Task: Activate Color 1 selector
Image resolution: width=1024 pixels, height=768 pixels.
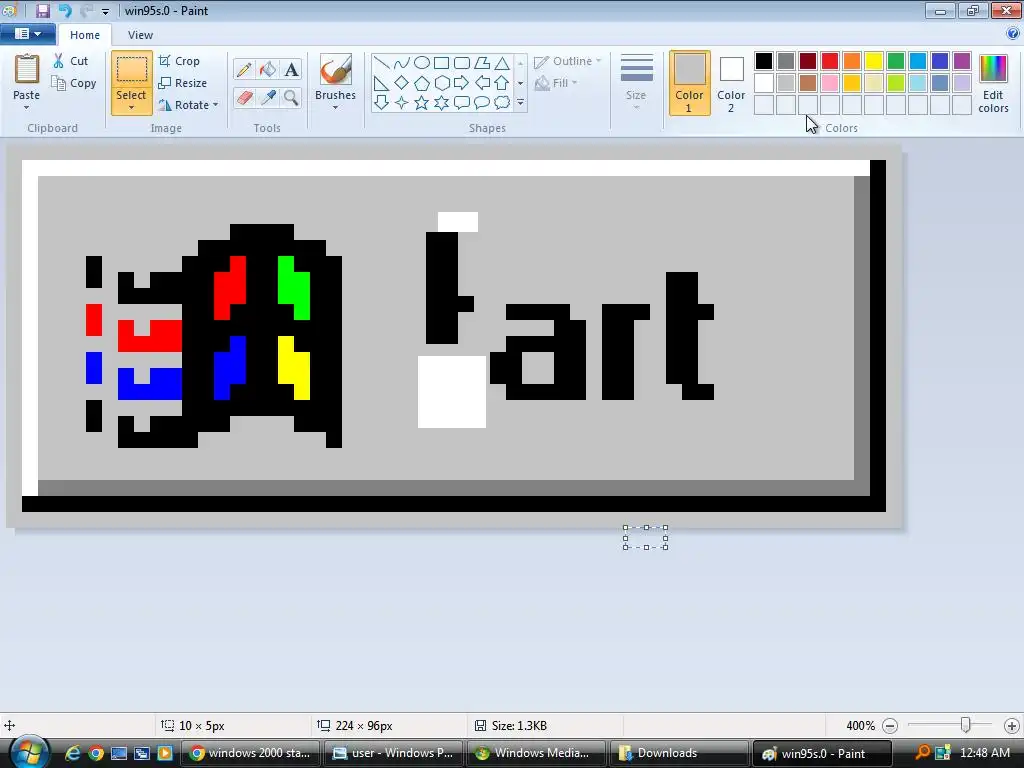Action: pos(689,83)
